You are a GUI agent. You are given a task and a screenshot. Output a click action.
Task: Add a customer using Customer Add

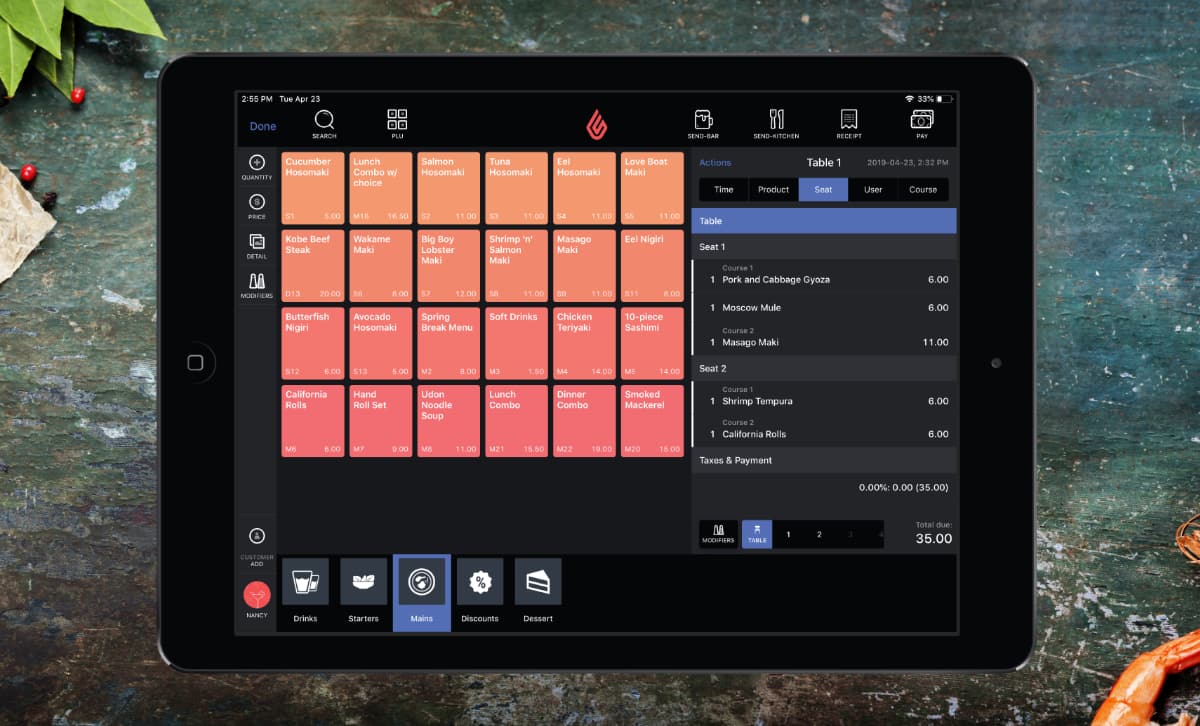pyautogui.click(x=257, y=546)
